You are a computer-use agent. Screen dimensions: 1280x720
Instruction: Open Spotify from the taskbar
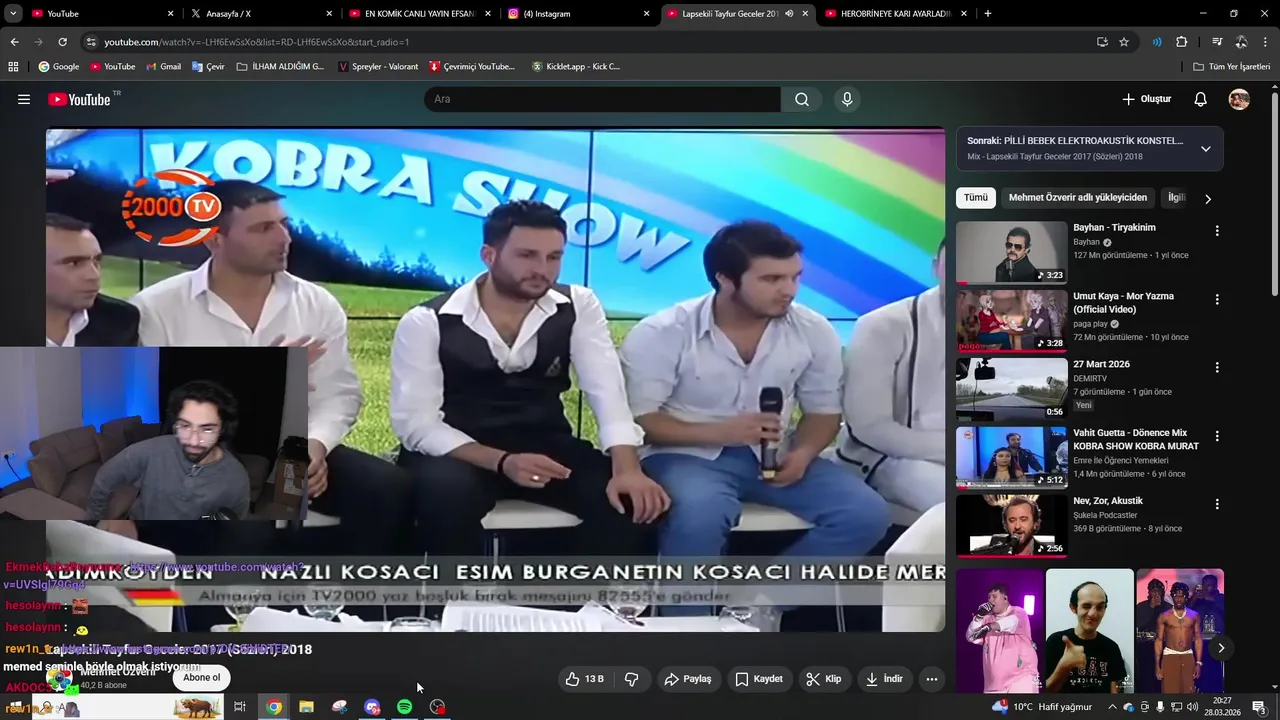pos(404,707)
